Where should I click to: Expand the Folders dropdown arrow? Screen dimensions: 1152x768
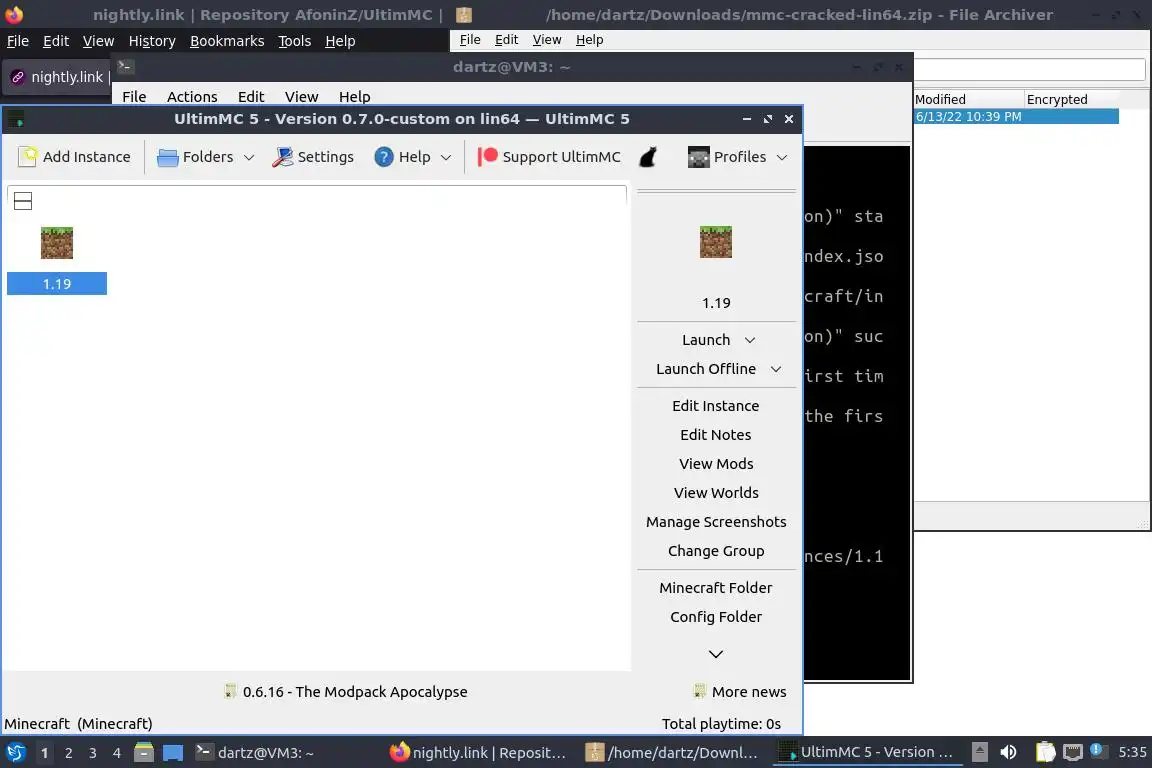[249, 157]
